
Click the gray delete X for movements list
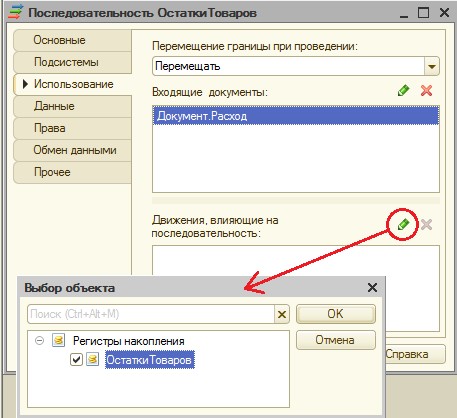[x=426, y=224]
